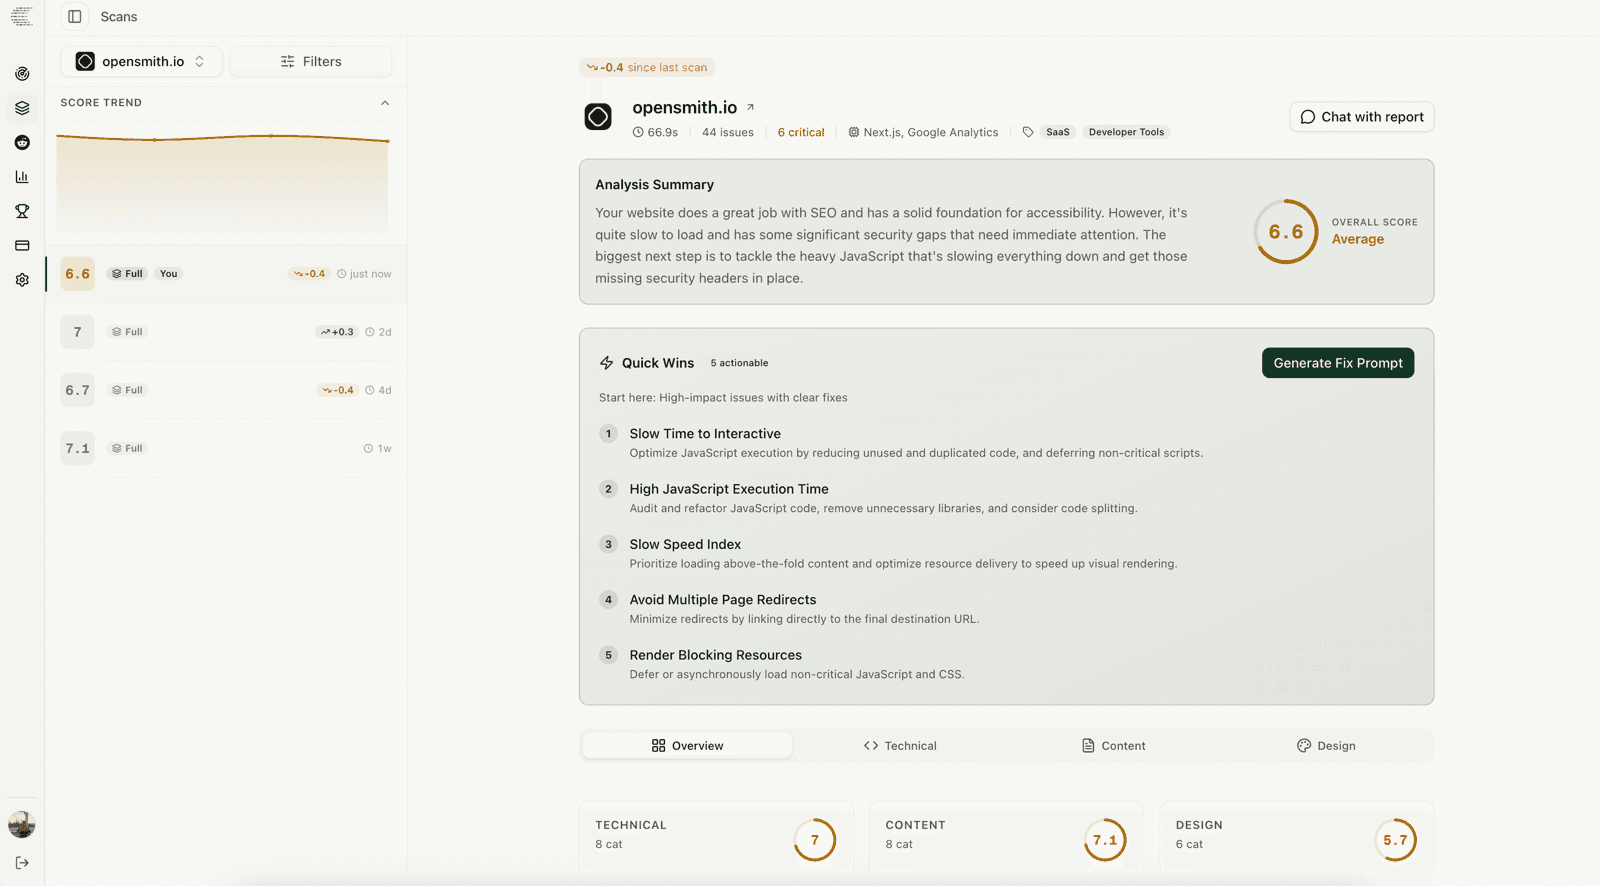
Task: Click the 44 issues count
Action: coord(728,132)
